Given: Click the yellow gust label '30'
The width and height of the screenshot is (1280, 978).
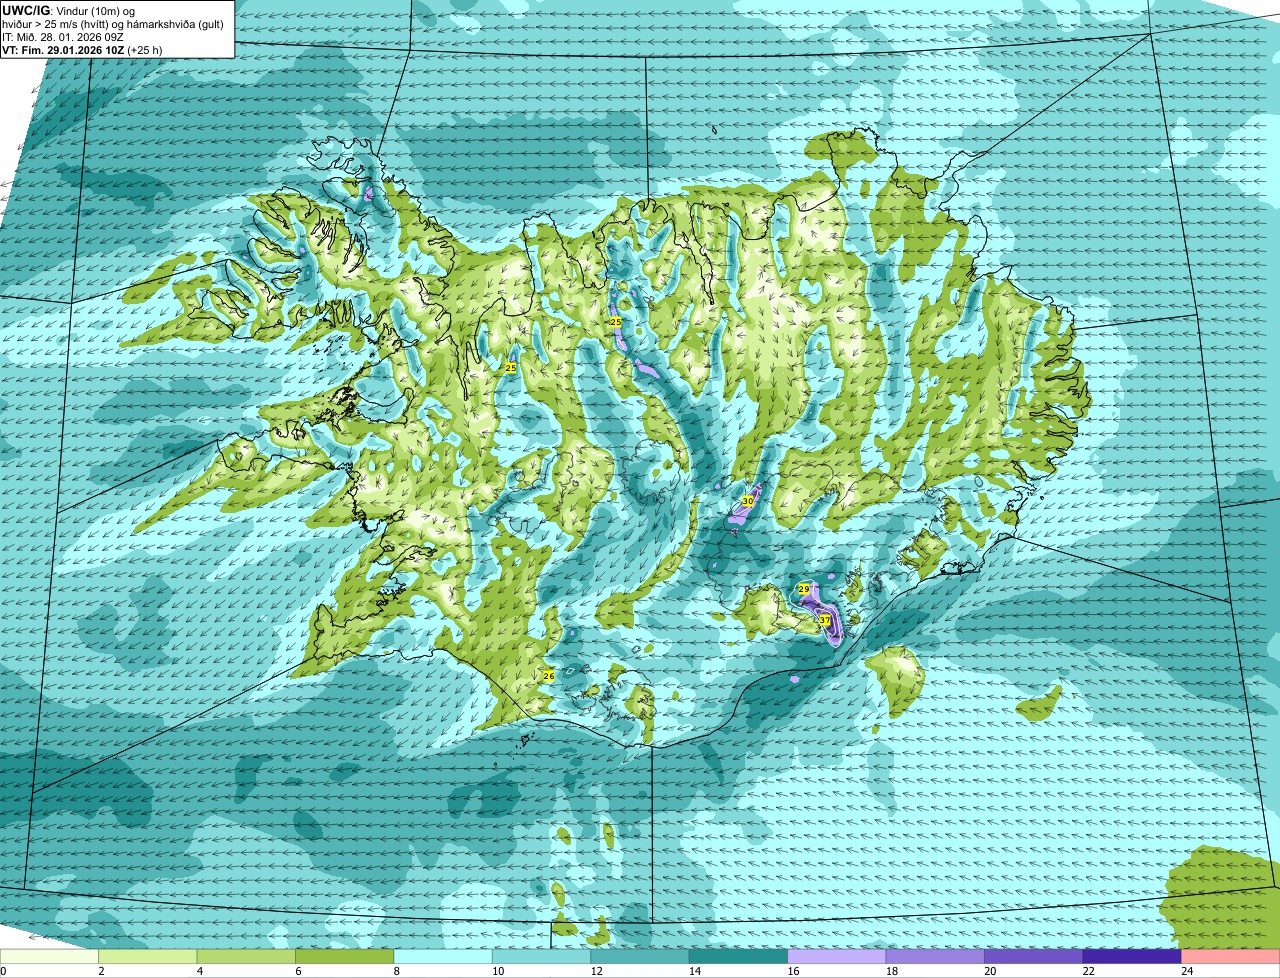Looking at the screenshot, I should coord(747,501).
